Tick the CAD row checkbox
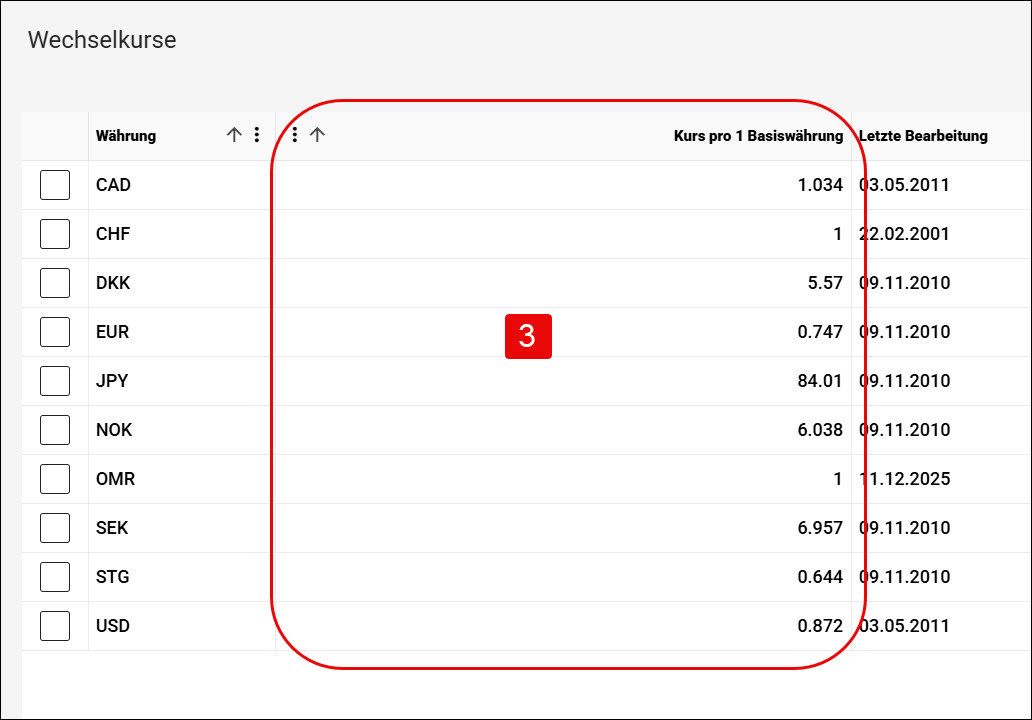 click(55, 185)
